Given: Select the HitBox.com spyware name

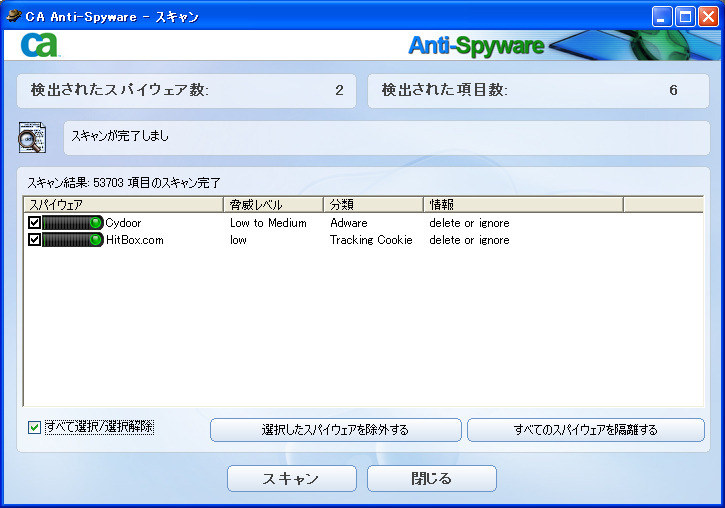Looking at the screenshot, I should (135, 240).
